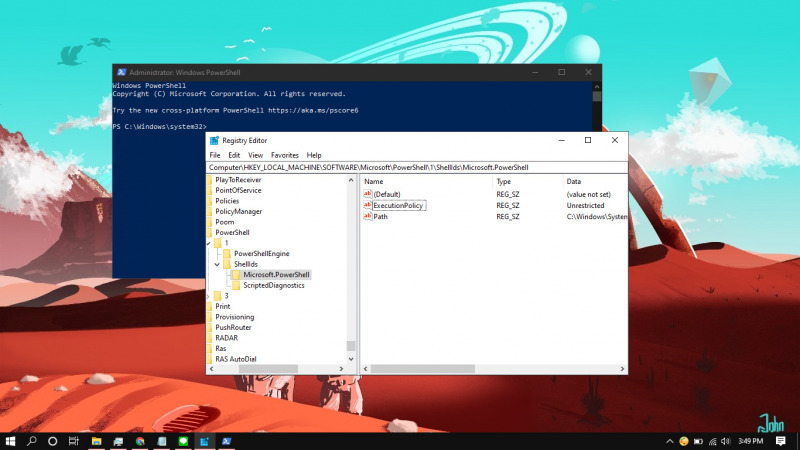Select the PointOfService key

pyautogui.click(x=238, y=190)
